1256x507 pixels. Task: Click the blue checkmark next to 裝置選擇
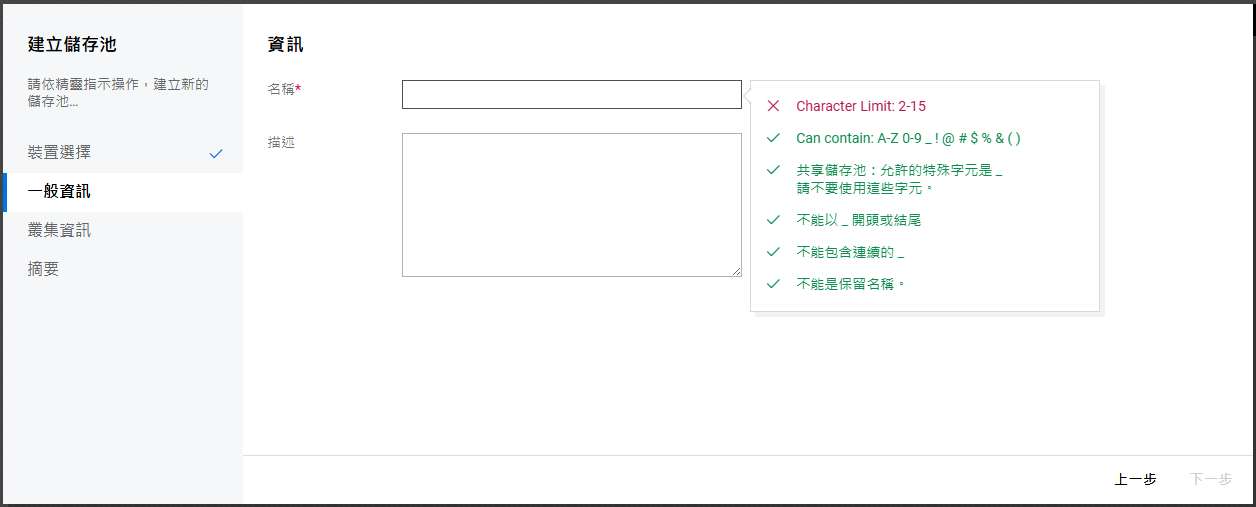click(x=216, y=154)
